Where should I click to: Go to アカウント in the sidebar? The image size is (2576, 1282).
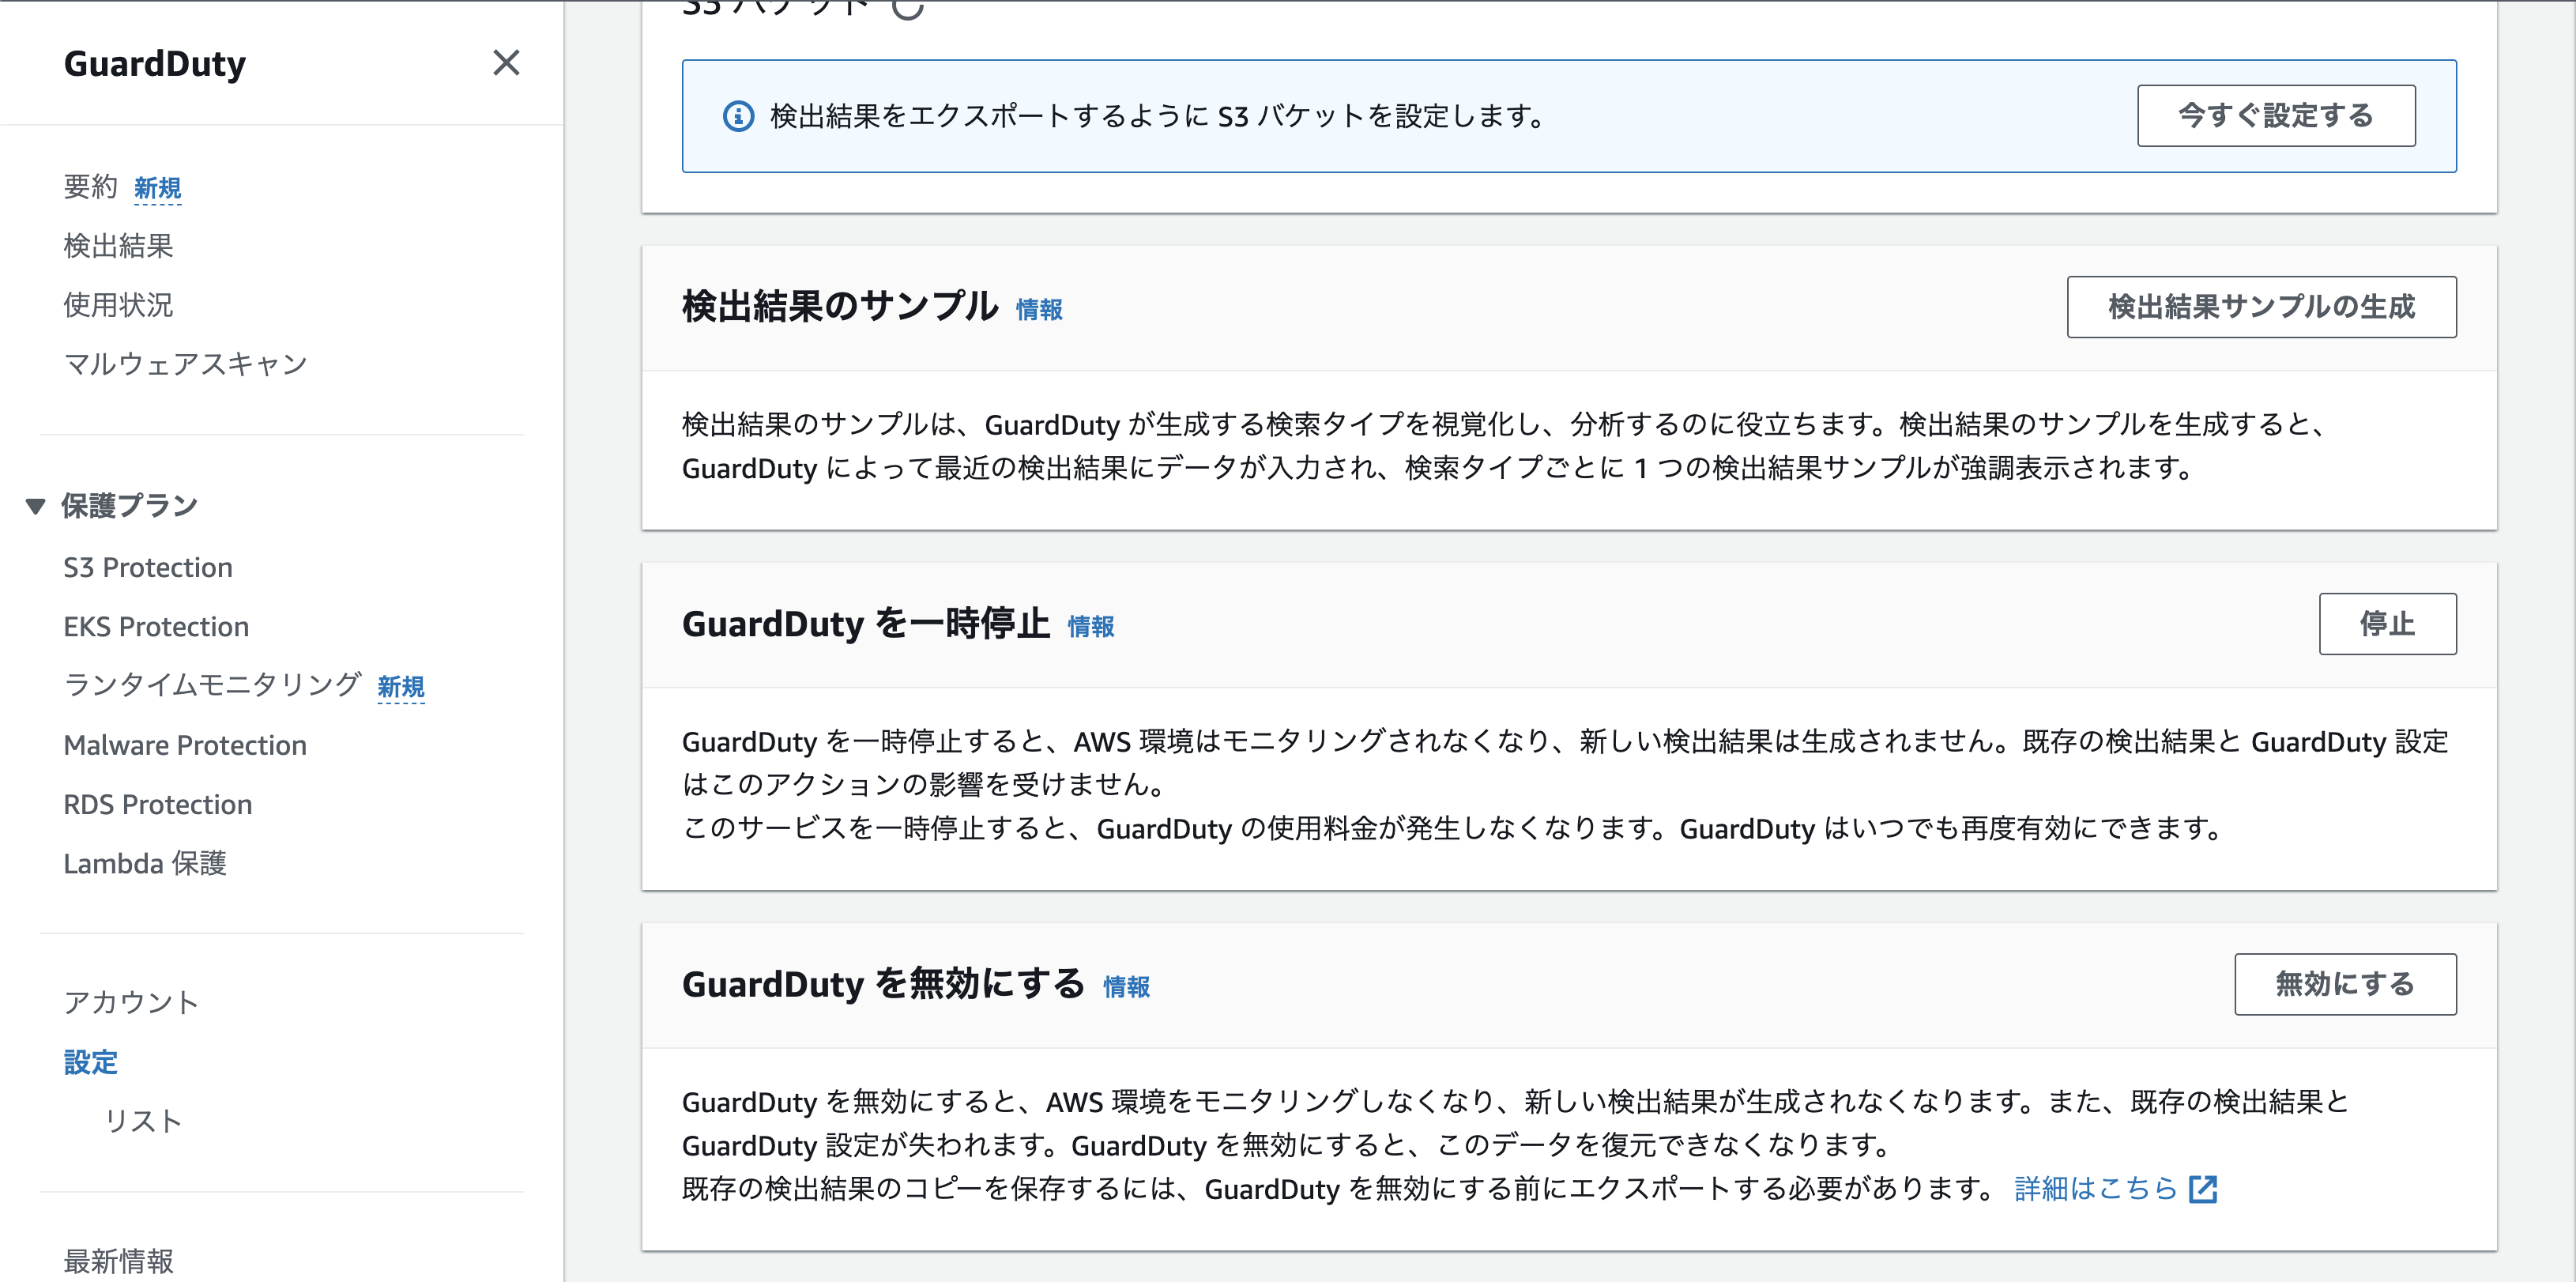click(x=131, y=1003)
